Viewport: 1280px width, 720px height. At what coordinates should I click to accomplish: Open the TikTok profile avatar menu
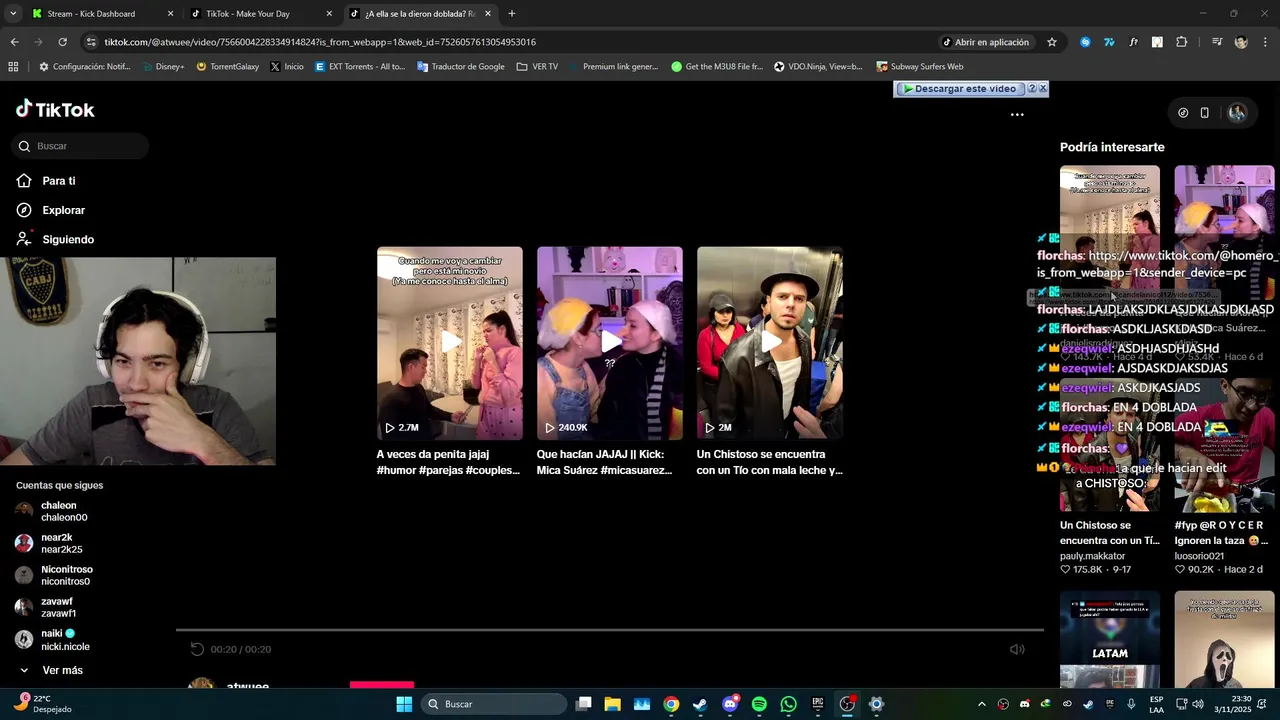[x=1237, y=113]
